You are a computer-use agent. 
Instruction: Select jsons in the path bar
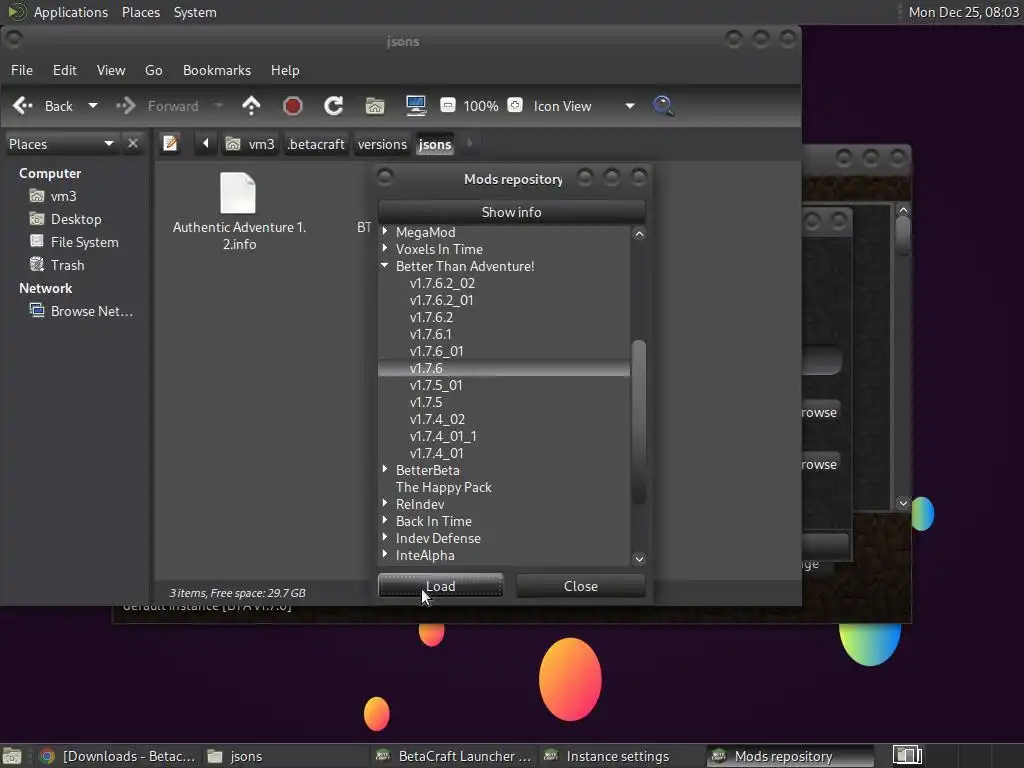pos(435,144)
